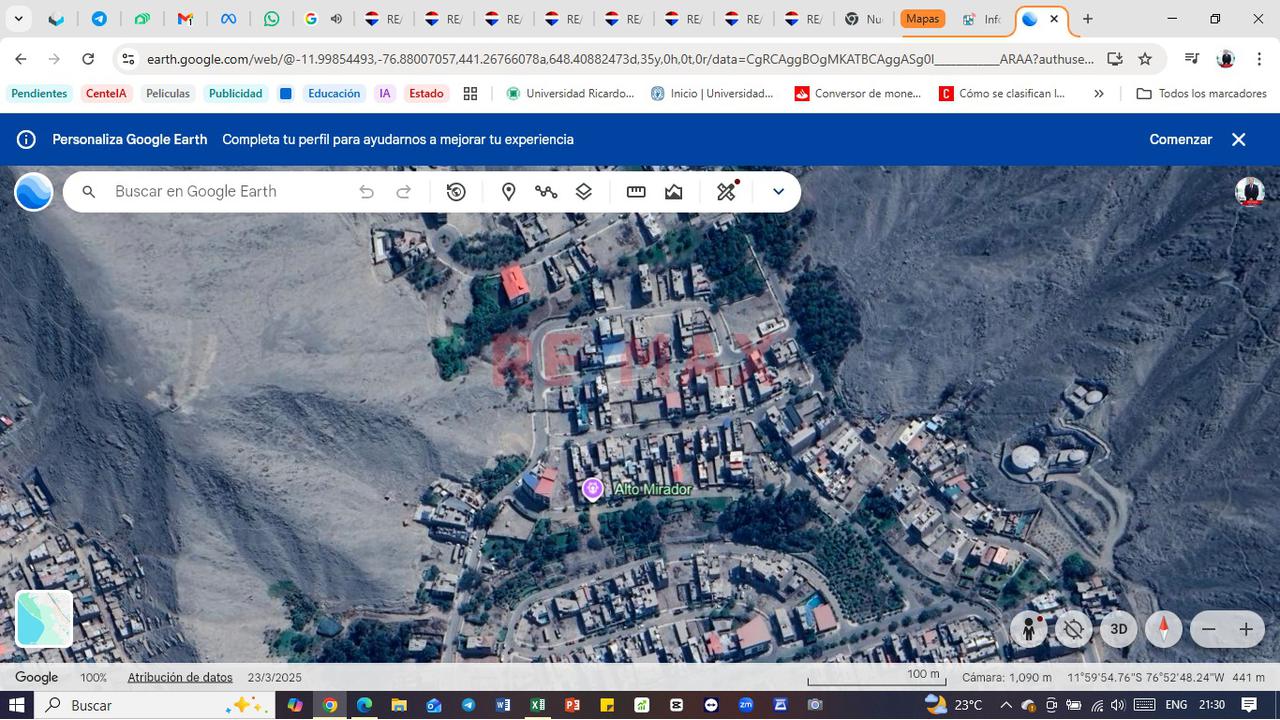Open the Educación bookmark folder
1280x720 pixels.
pyautogui.click(x=334, y=93)
